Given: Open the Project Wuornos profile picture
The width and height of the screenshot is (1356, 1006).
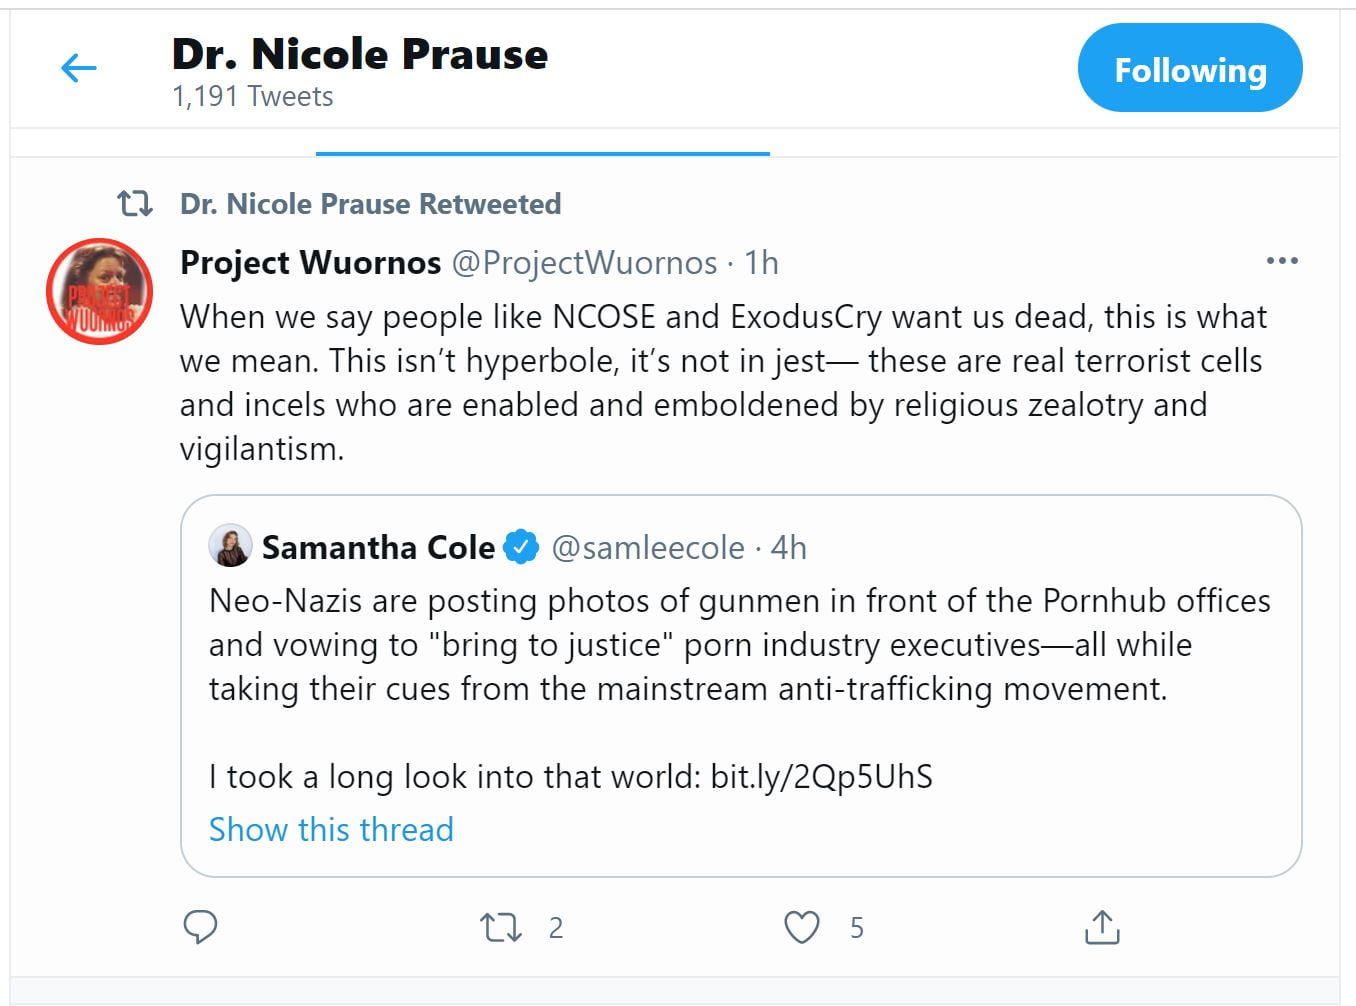Looking at the screenshot, I should (x=100, y=291).
